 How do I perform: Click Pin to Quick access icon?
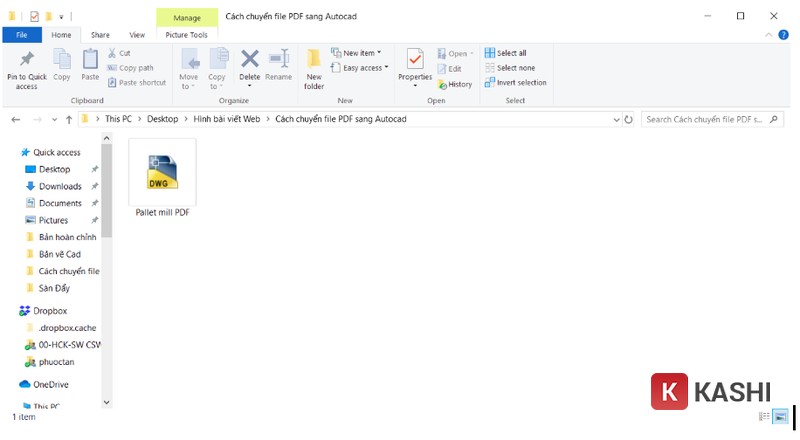27,60
